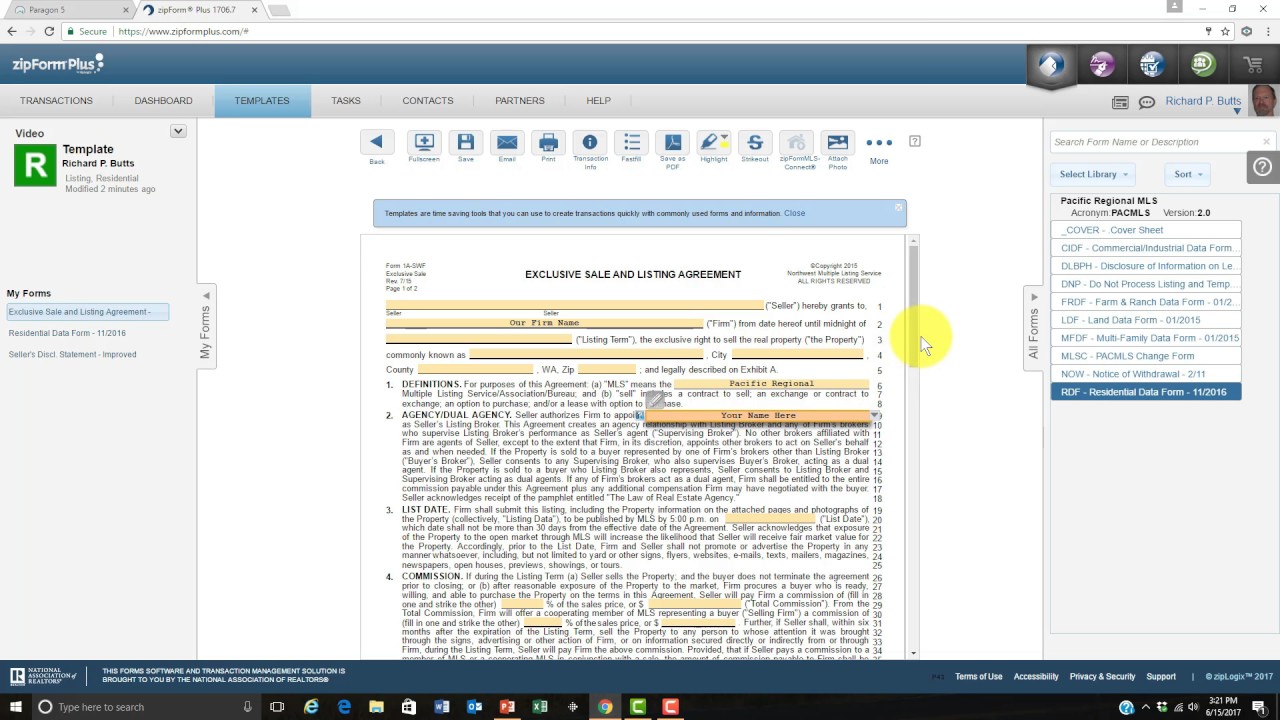
Task: Open the green community chat app icon
Action: (1203, 64)
